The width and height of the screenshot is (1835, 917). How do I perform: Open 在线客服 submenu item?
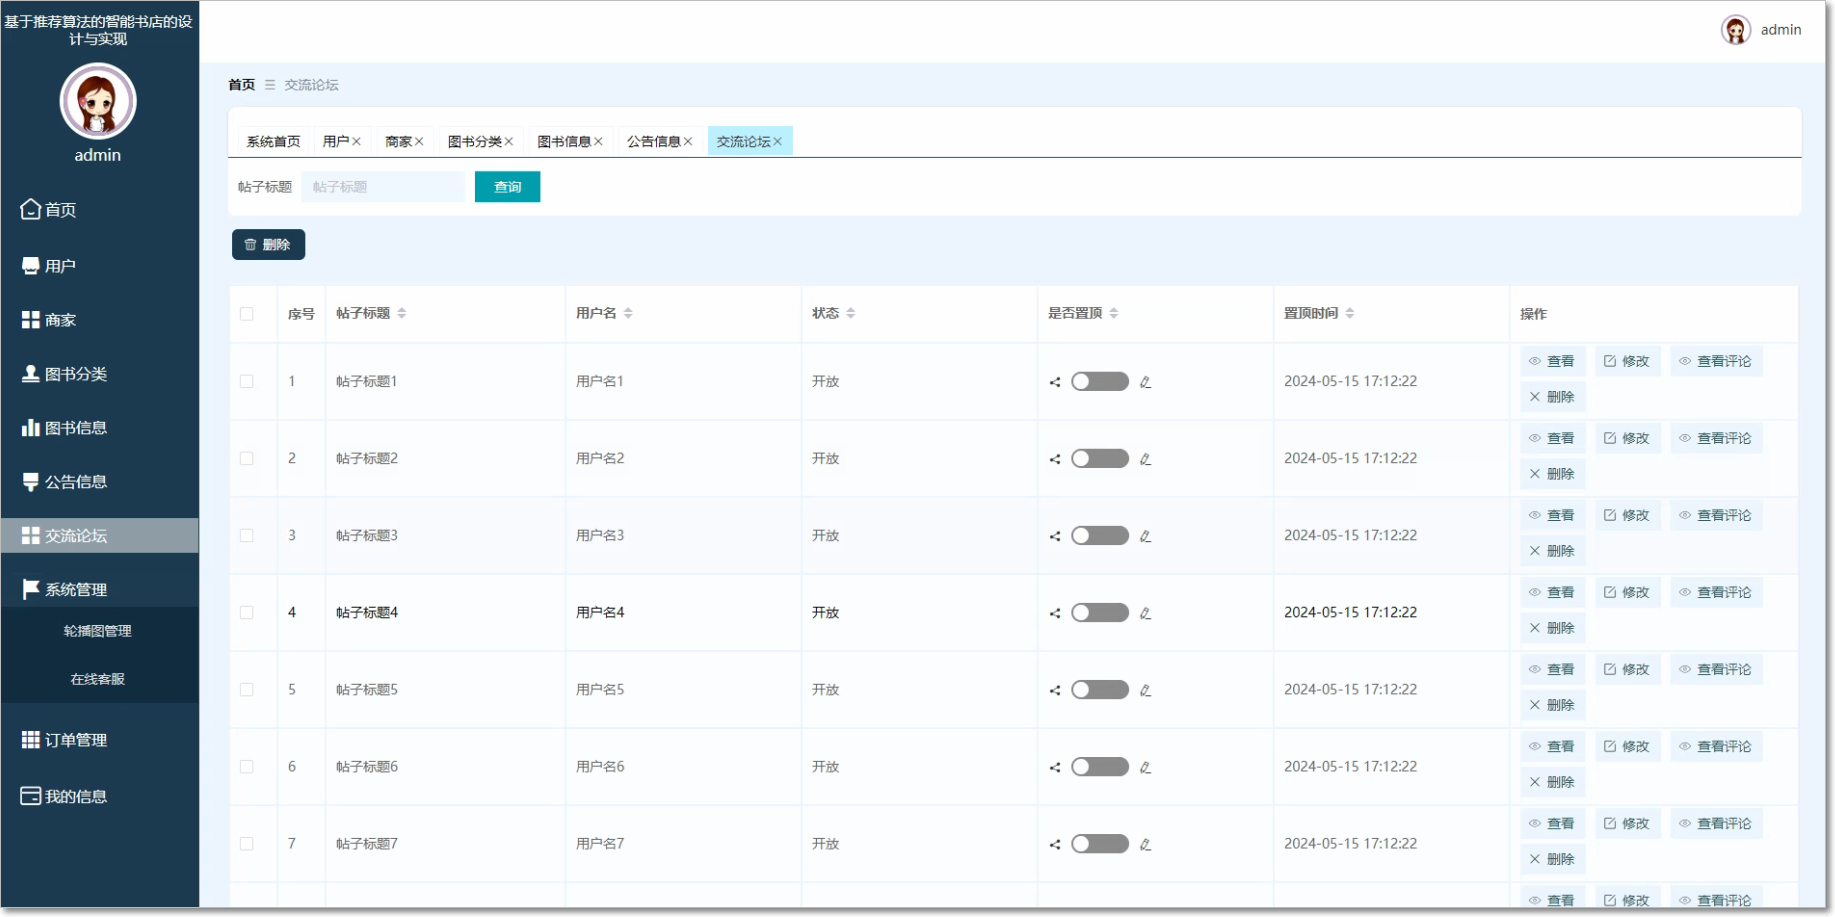coord(98,679)
